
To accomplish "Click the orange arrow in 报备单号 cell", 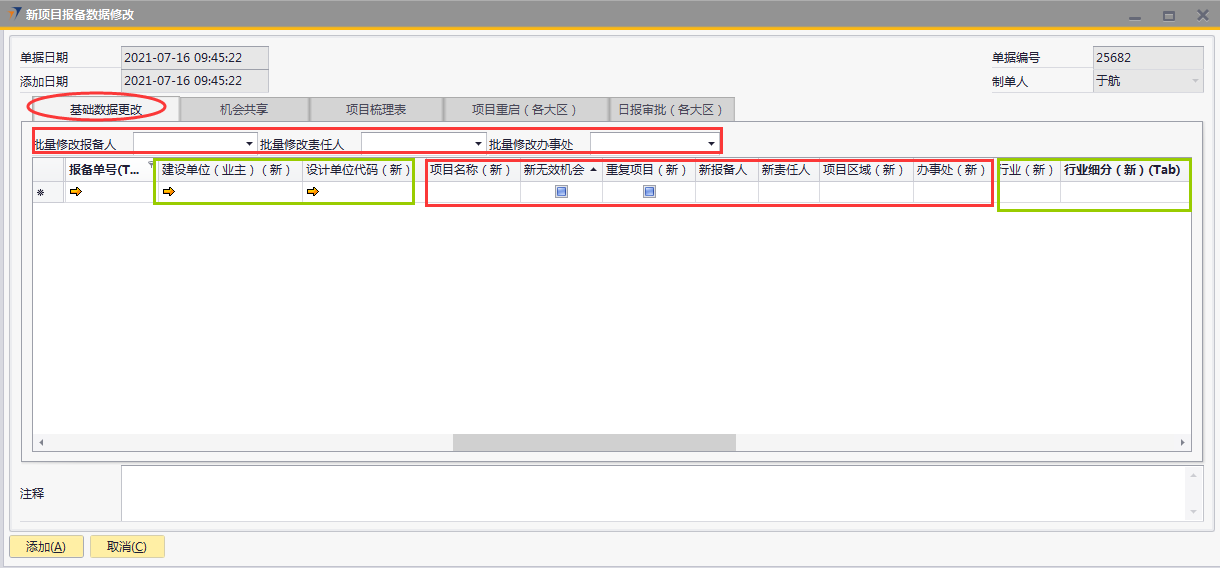I will tap(75, 192).
